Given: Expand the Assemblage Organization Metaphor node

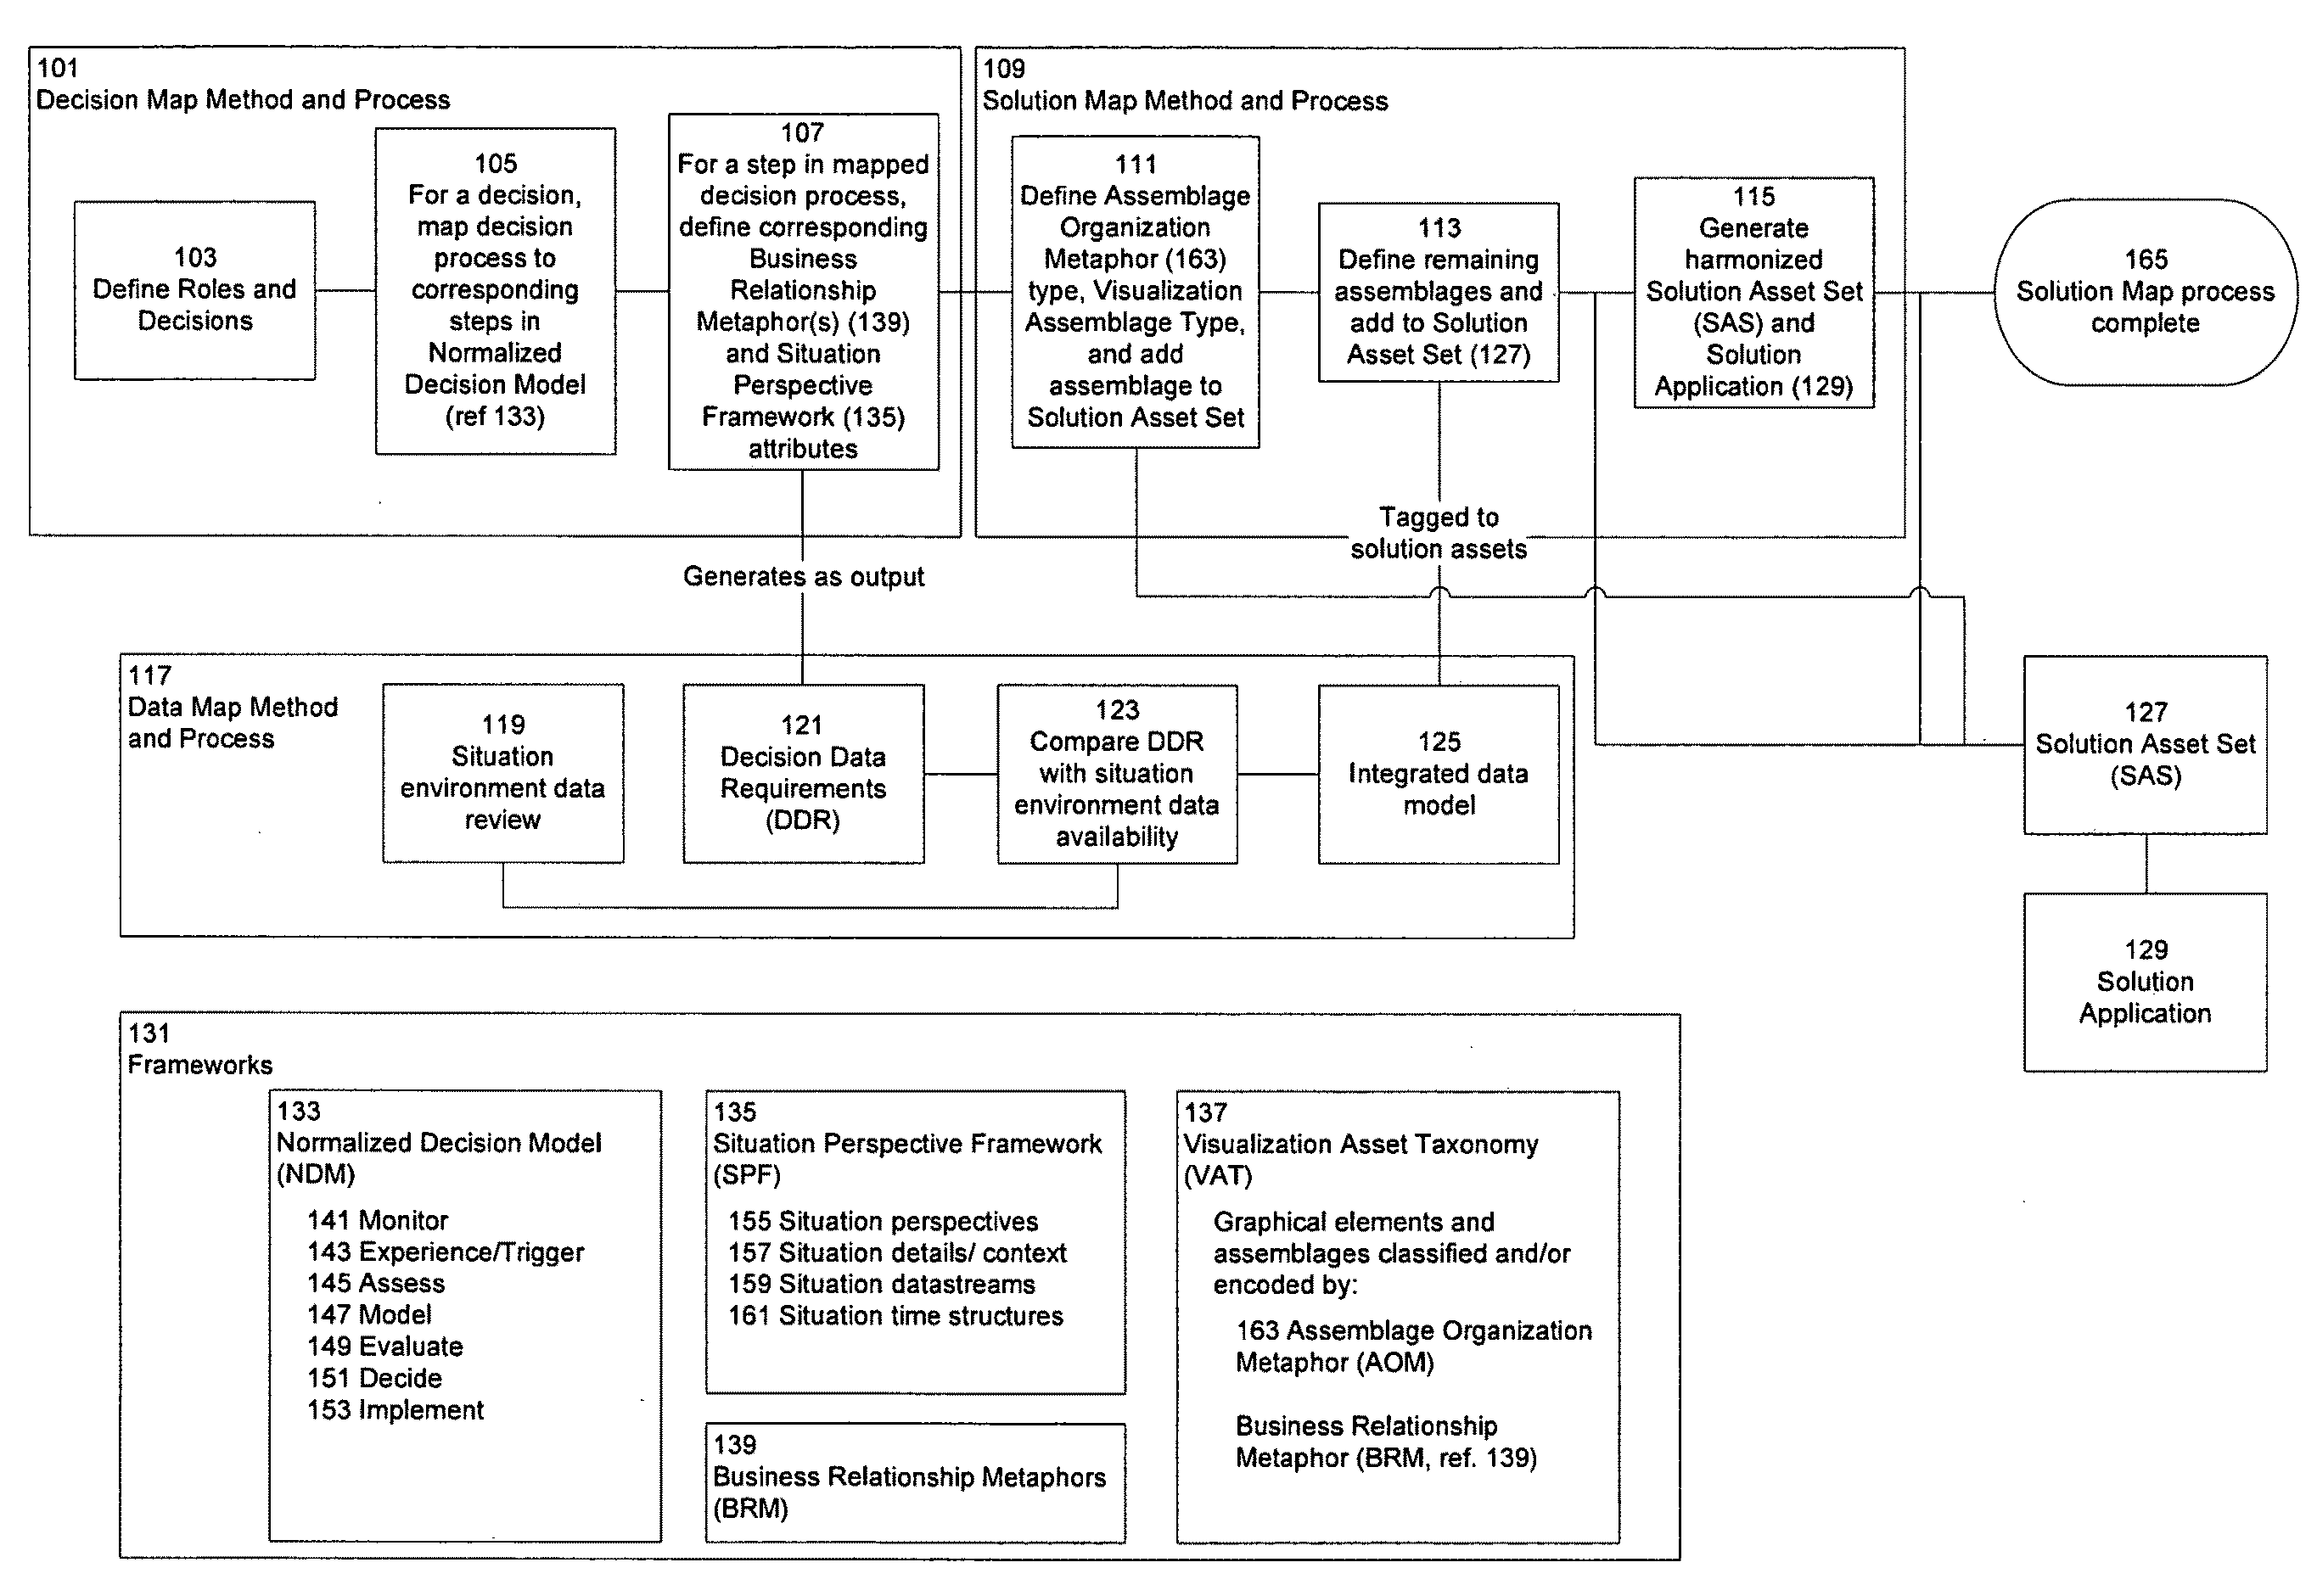Looking at the screenshot, I should [1409, 1347].
